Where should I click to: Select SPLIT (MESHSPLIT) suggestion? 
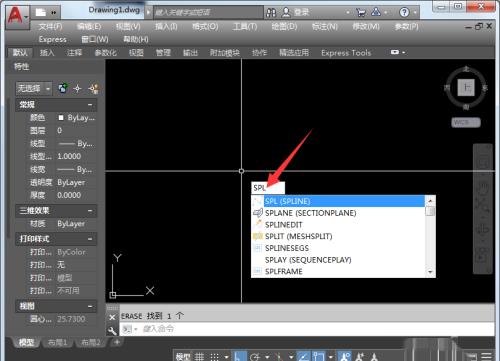click(338, 236)
